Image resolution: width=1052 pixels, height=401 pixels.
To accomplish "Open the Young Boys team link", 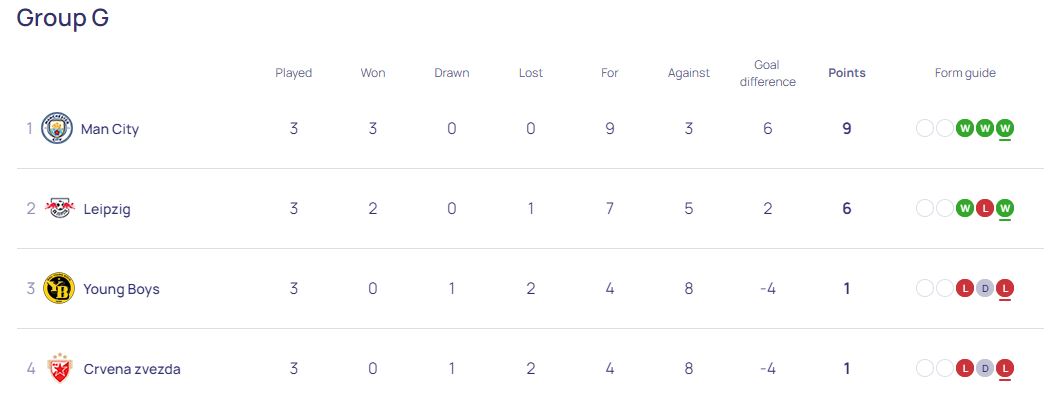I will (x=121, y=289).
